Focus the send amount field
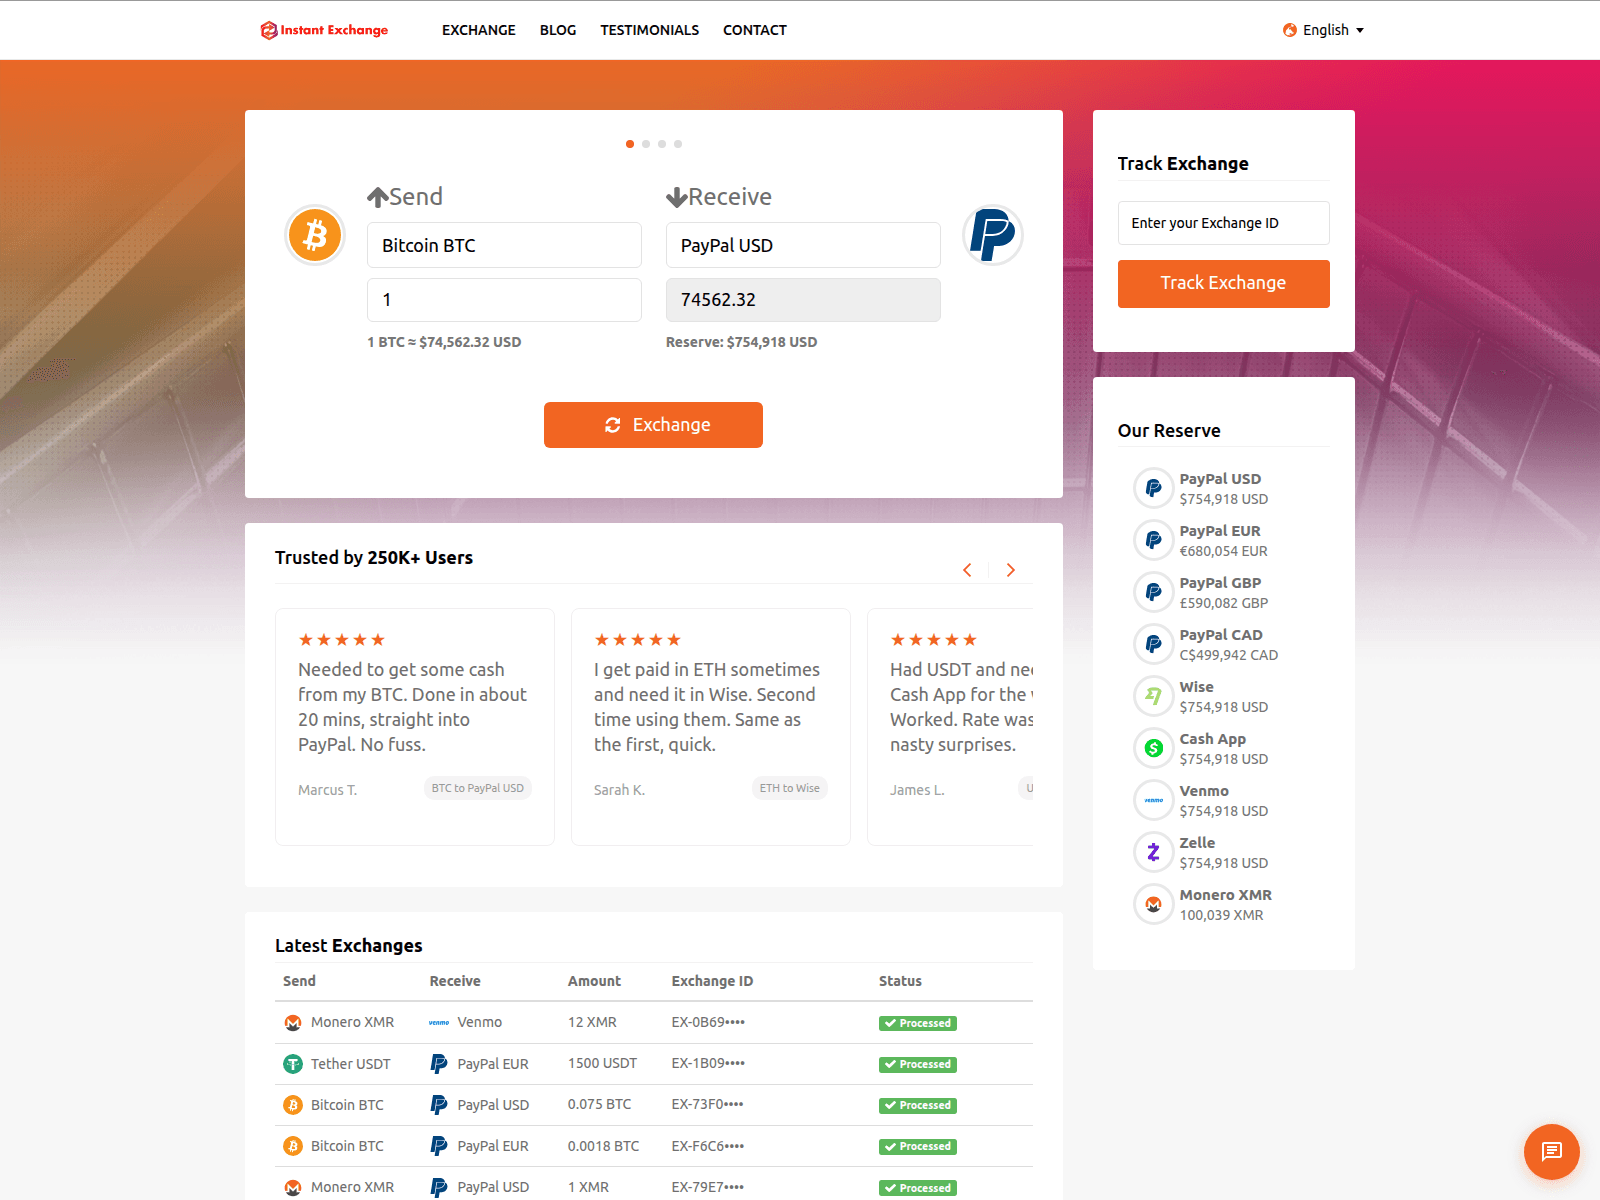This screenshot has height=1200, width=1600. coord(504,300)
